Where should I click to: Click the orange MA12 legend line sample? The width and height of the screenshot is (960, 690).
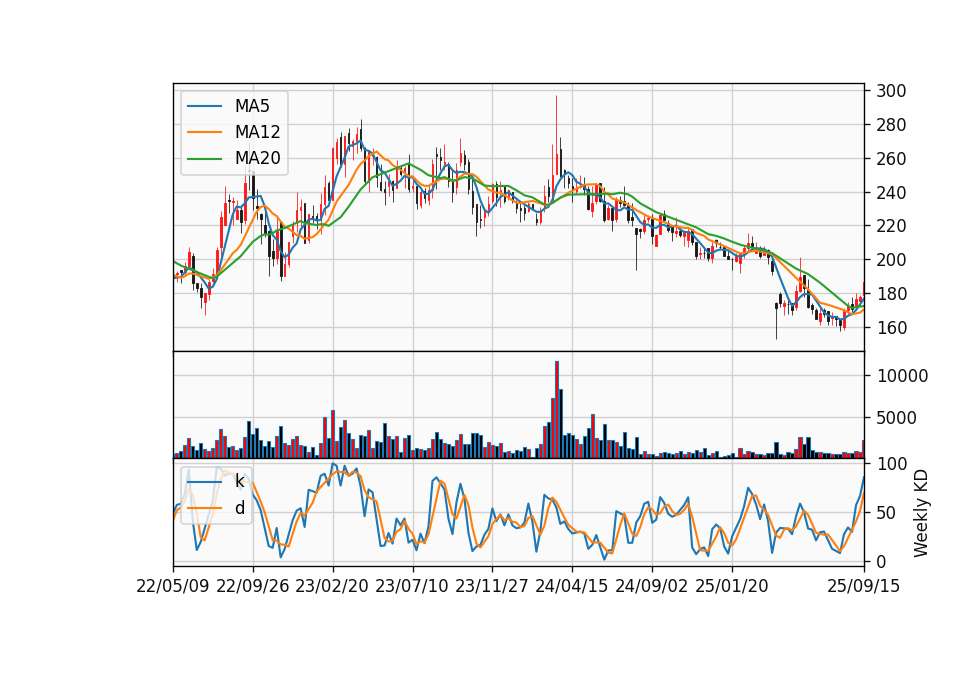click(x=204, y=132)
